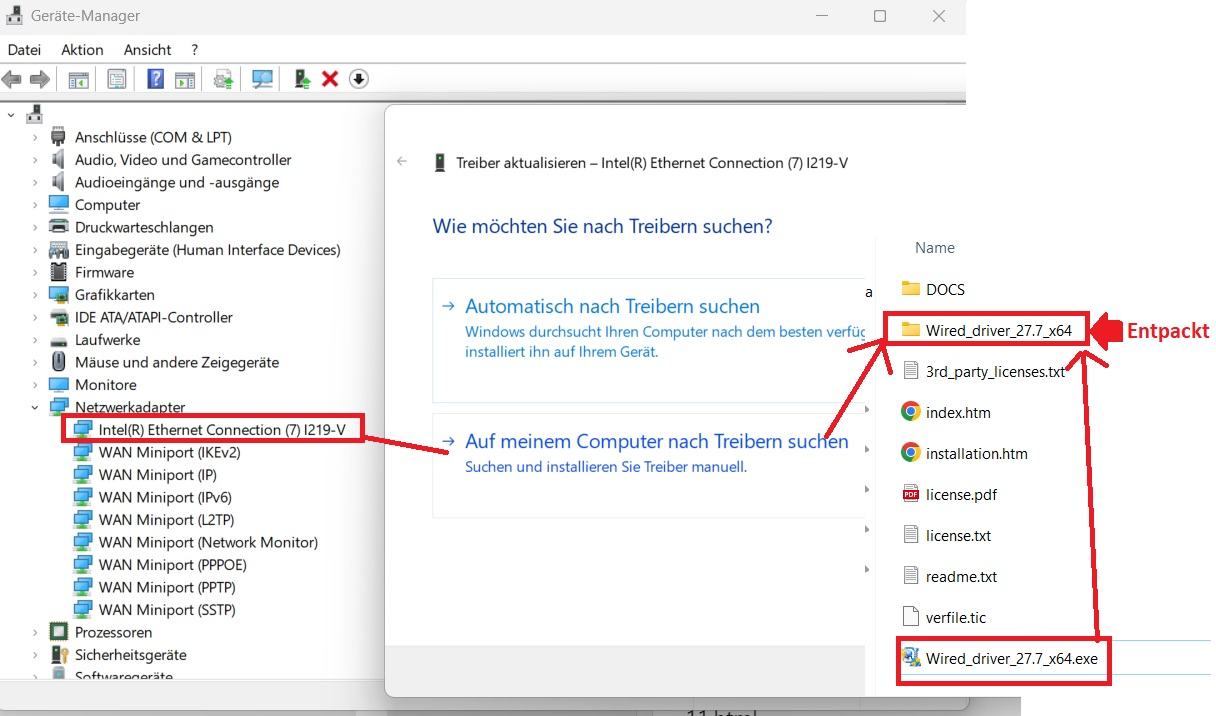Image resolution: width=1216 pixels, height=716 pixels.
Task: Select the Monitore category
Action: [105, 385]
